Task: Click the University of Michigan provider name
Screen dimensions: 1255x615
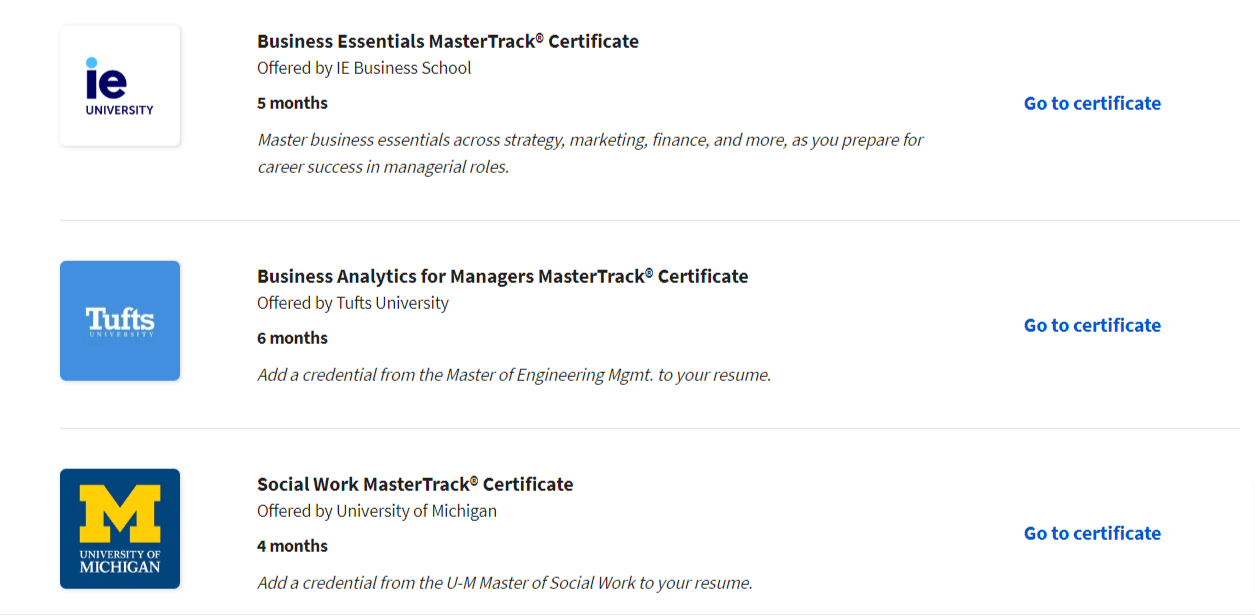Action: [x=377, y=510]
